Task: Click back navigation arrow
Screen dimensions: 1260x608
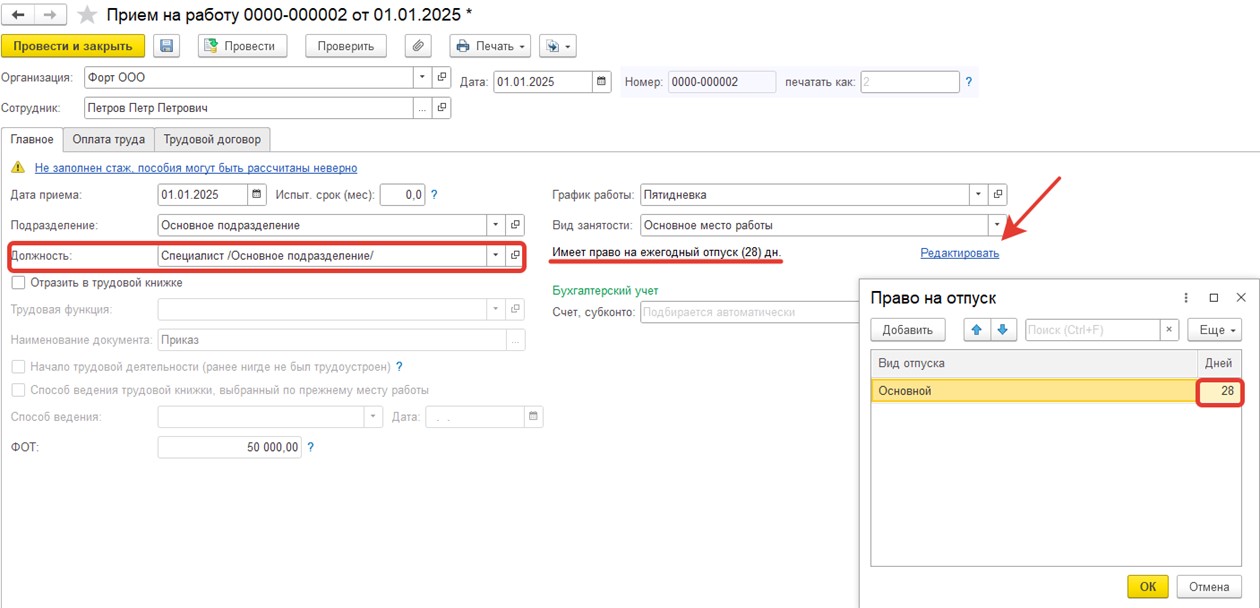Action: (x=19, y=15)
